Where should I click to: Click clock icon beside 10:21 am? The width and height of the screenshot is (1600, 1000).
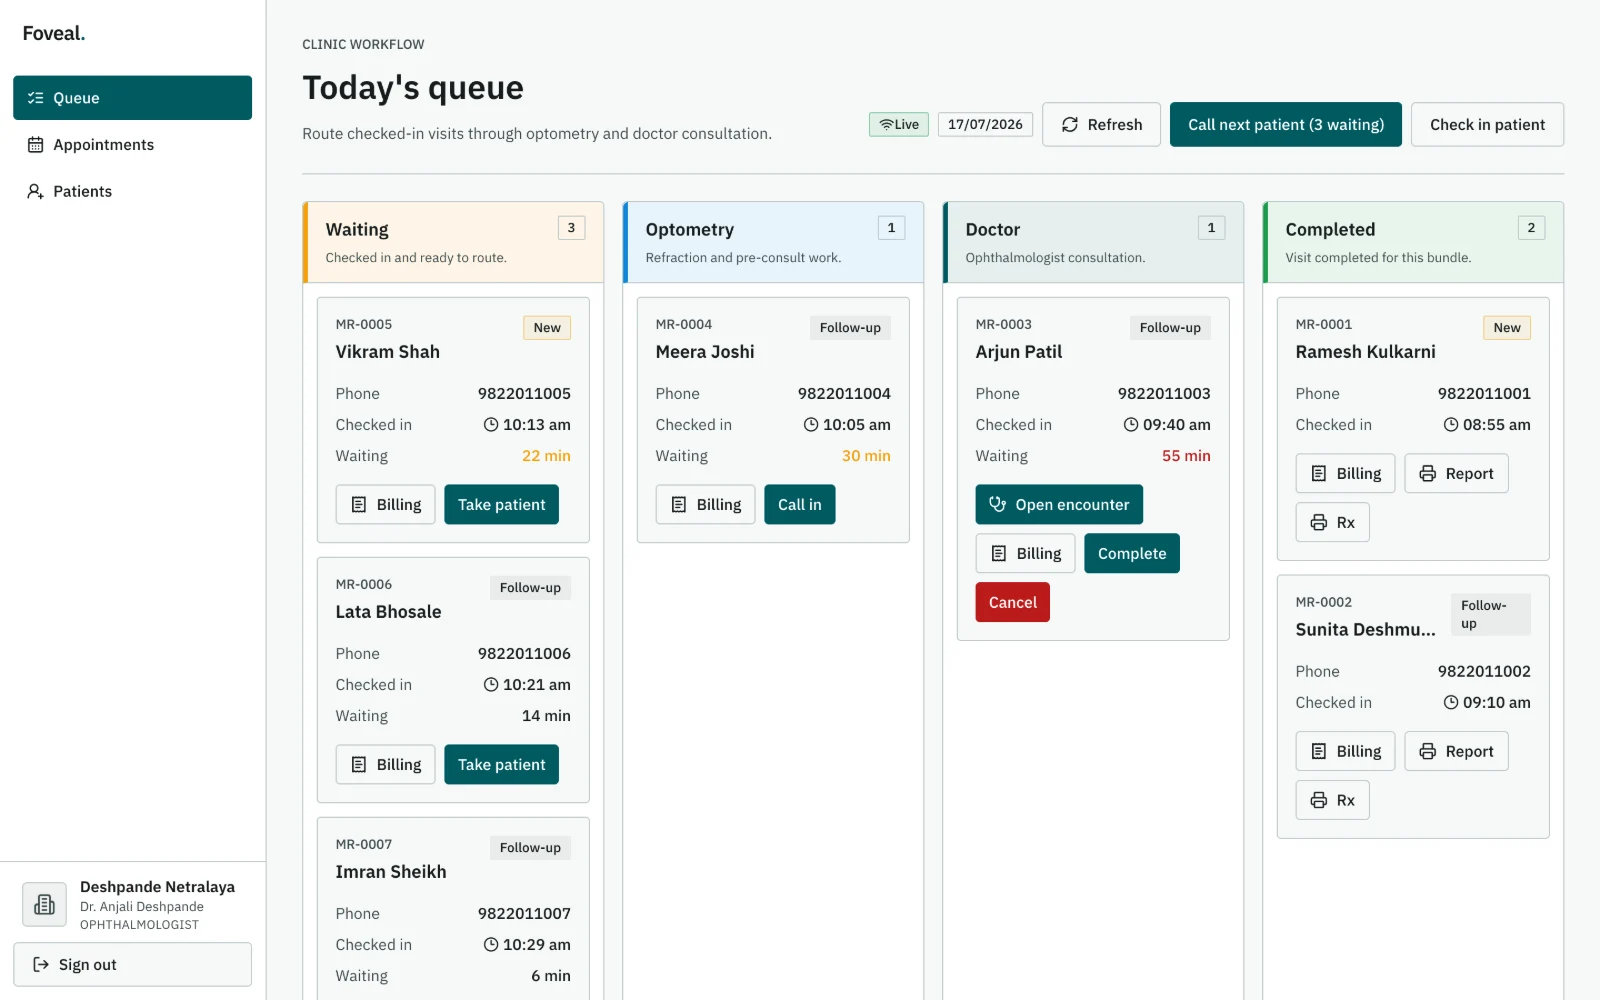[491, 685]
